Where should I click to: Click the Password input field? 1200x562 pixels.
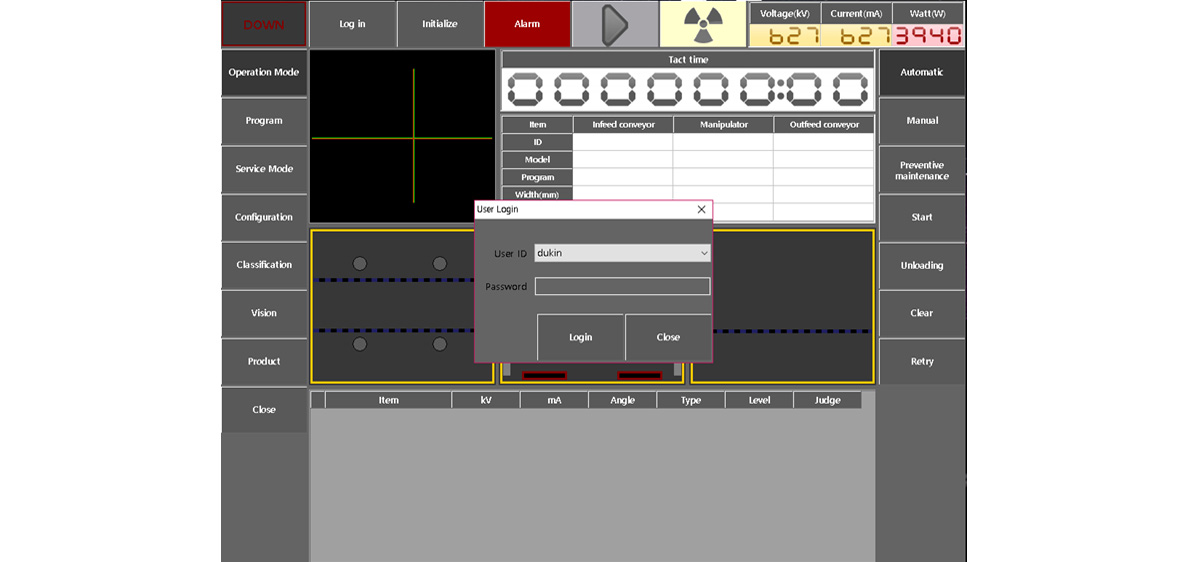click(622, 287)
